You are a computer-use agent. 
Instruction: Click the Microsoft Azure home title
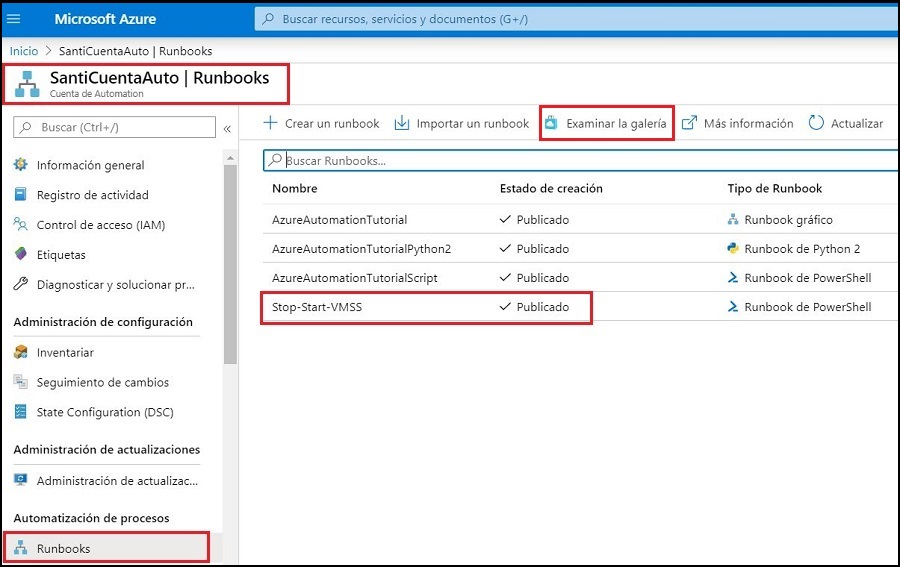coord(105,19)
